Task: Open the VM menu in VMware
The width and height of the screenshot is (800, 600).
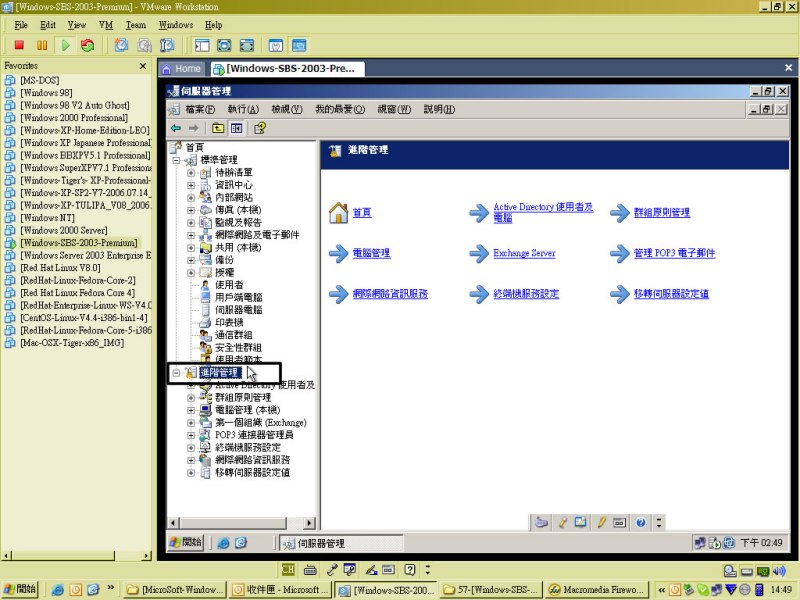Action: [106, 25]
